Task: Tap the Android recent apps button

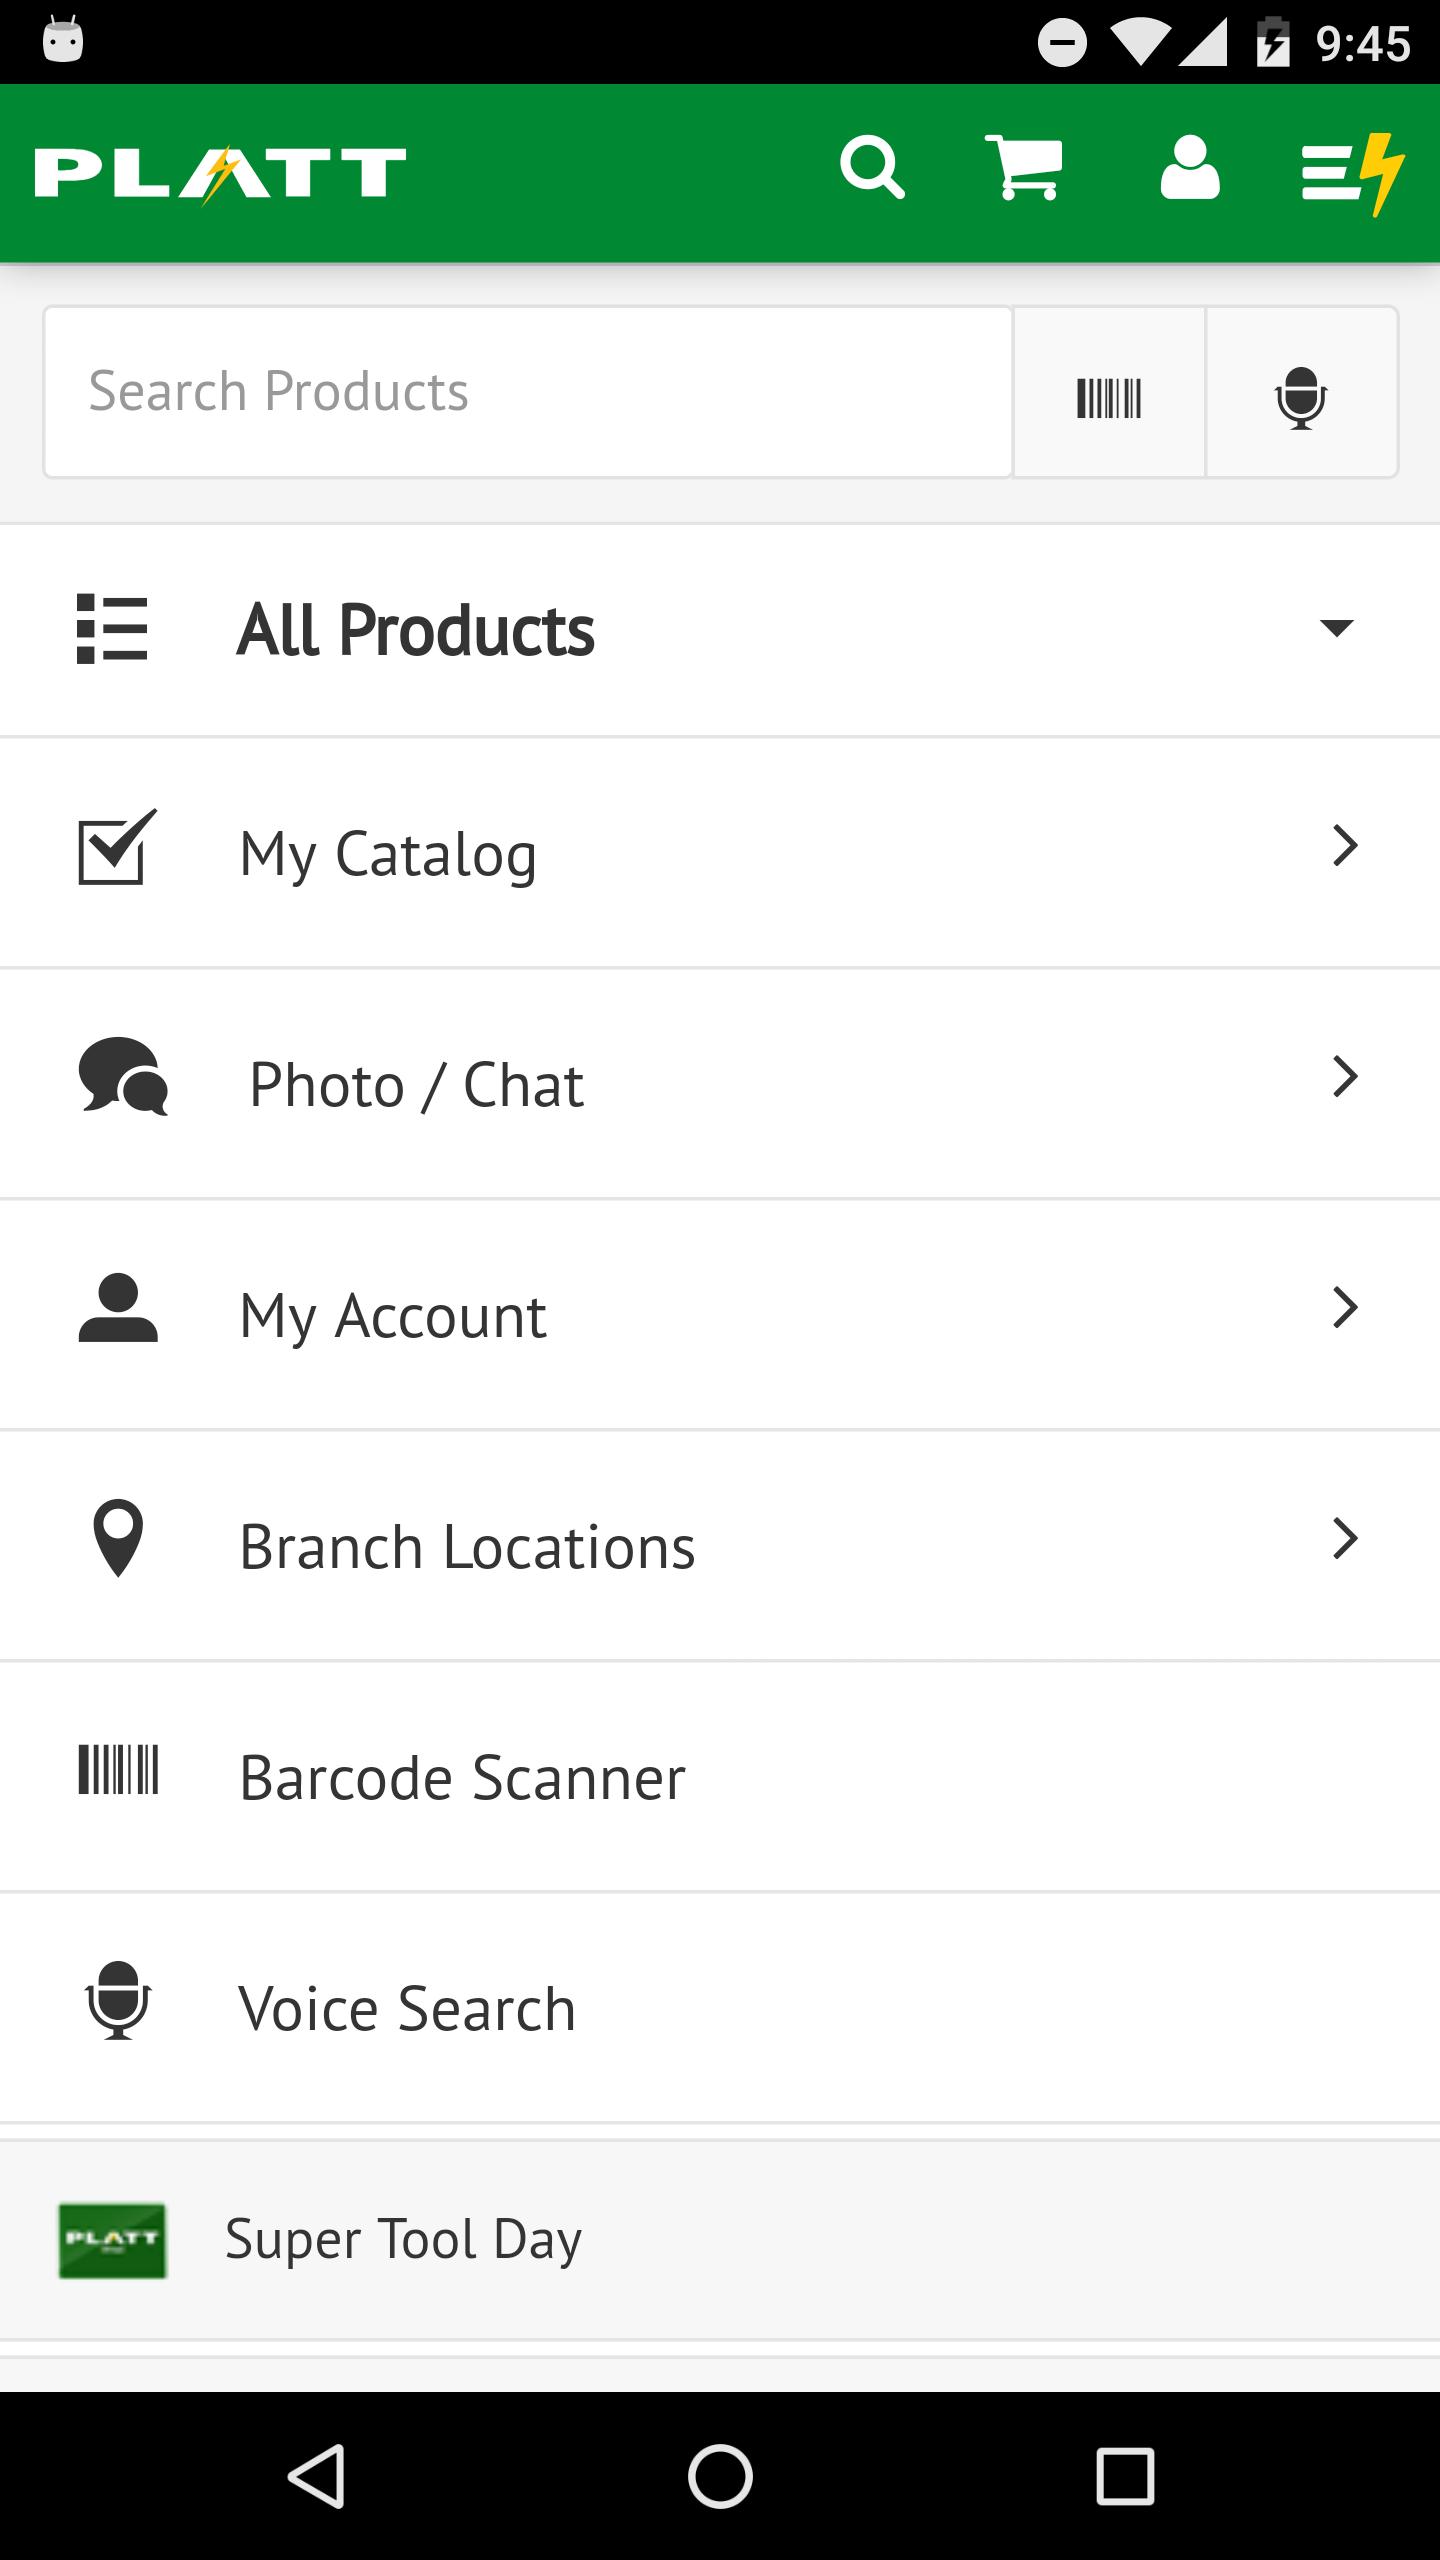Action: coord(1125,2476)
